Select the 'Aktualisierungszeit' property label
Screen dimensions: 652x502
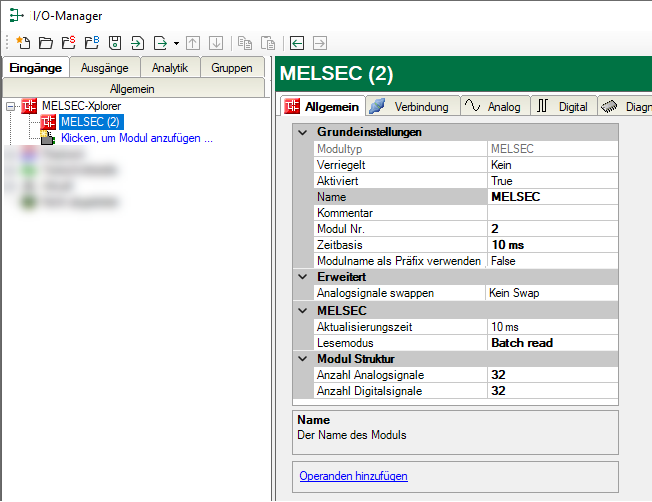click(x=364, y=327)
